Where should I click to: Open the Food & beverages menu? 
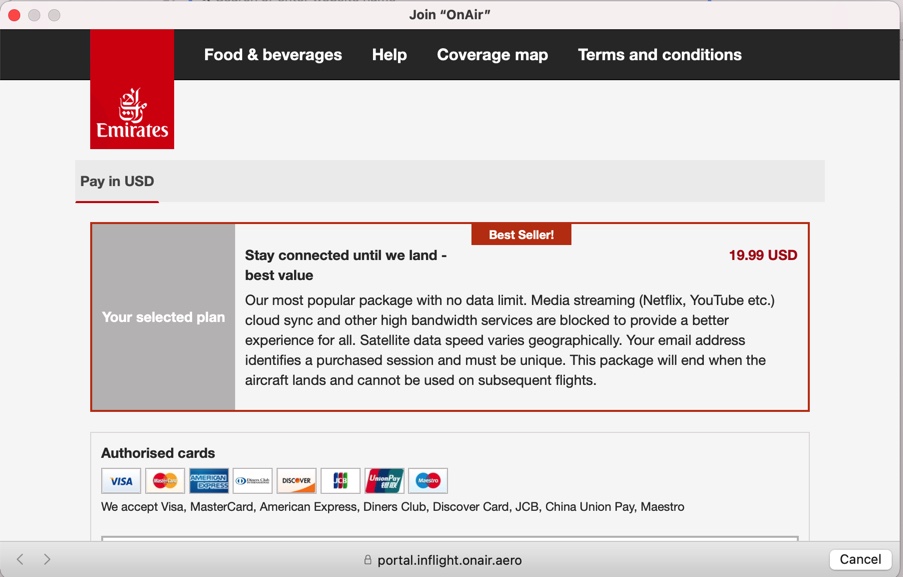coord(273,55)
